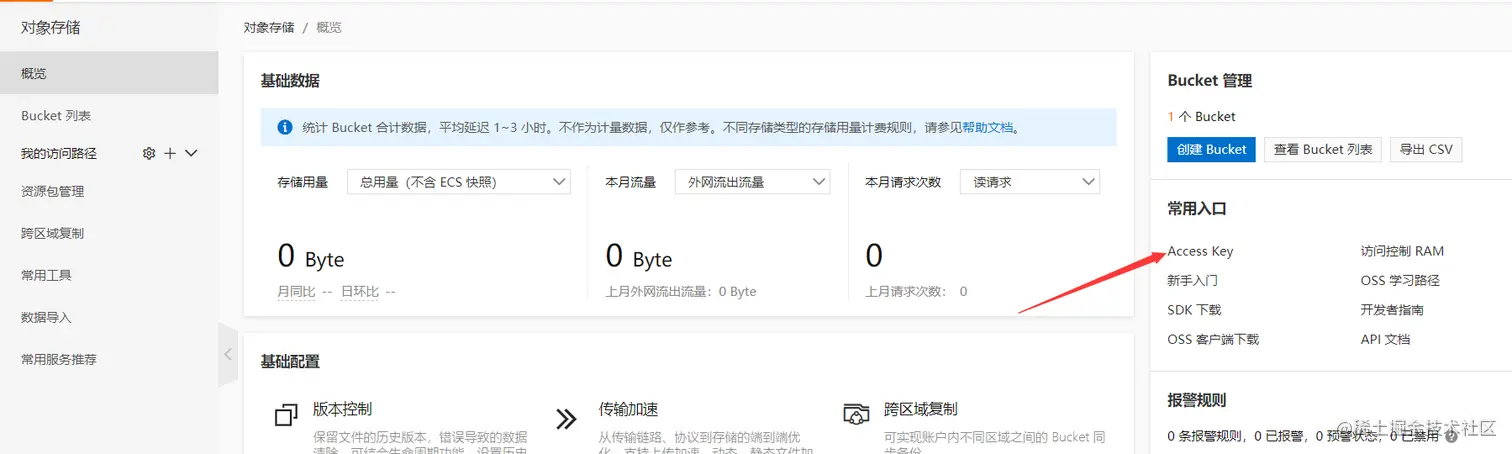The height and width of the screenshot is (454, 1512).
Task: Click the 日环比 label under storage usage
Action: (x=360, y=291)
